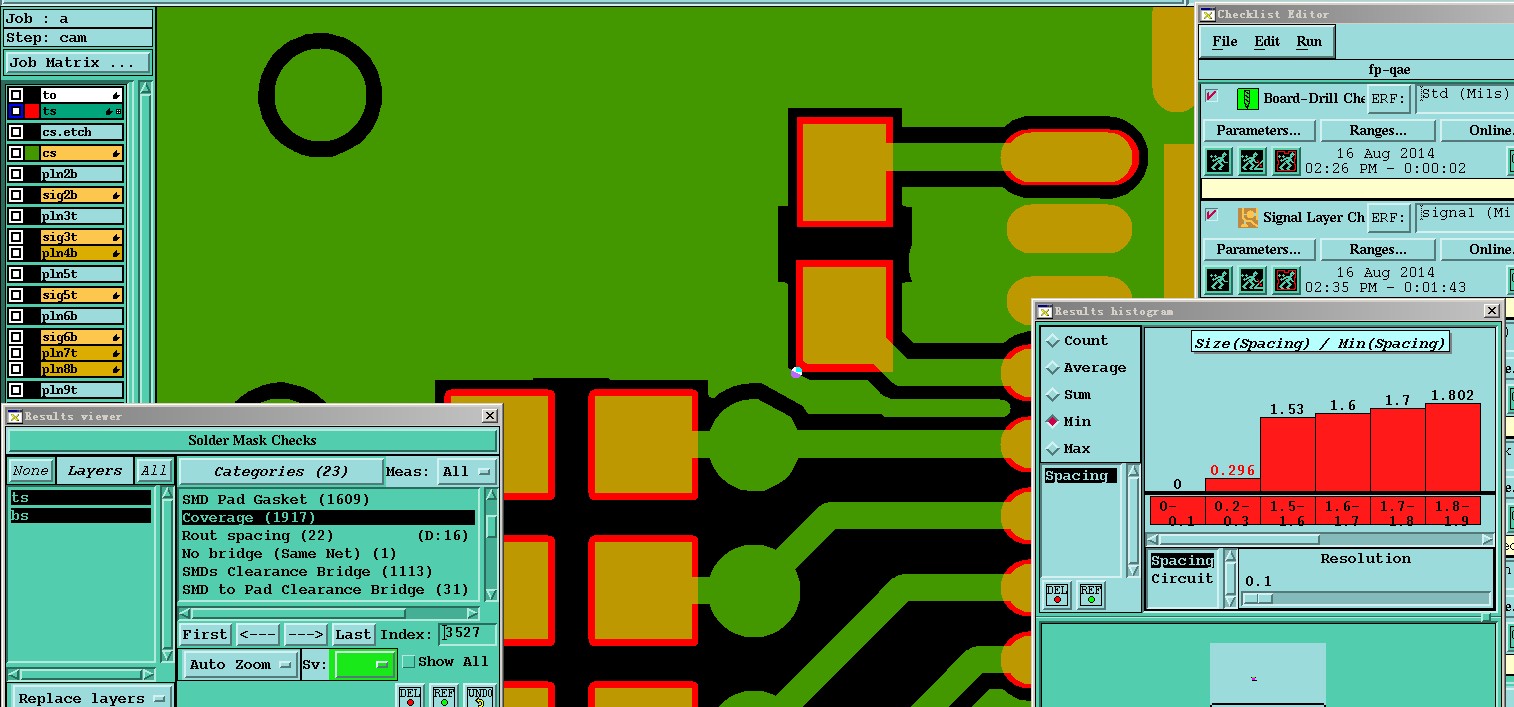
Task: Select Circuit in histogram list
Action: pos(1182,579)
